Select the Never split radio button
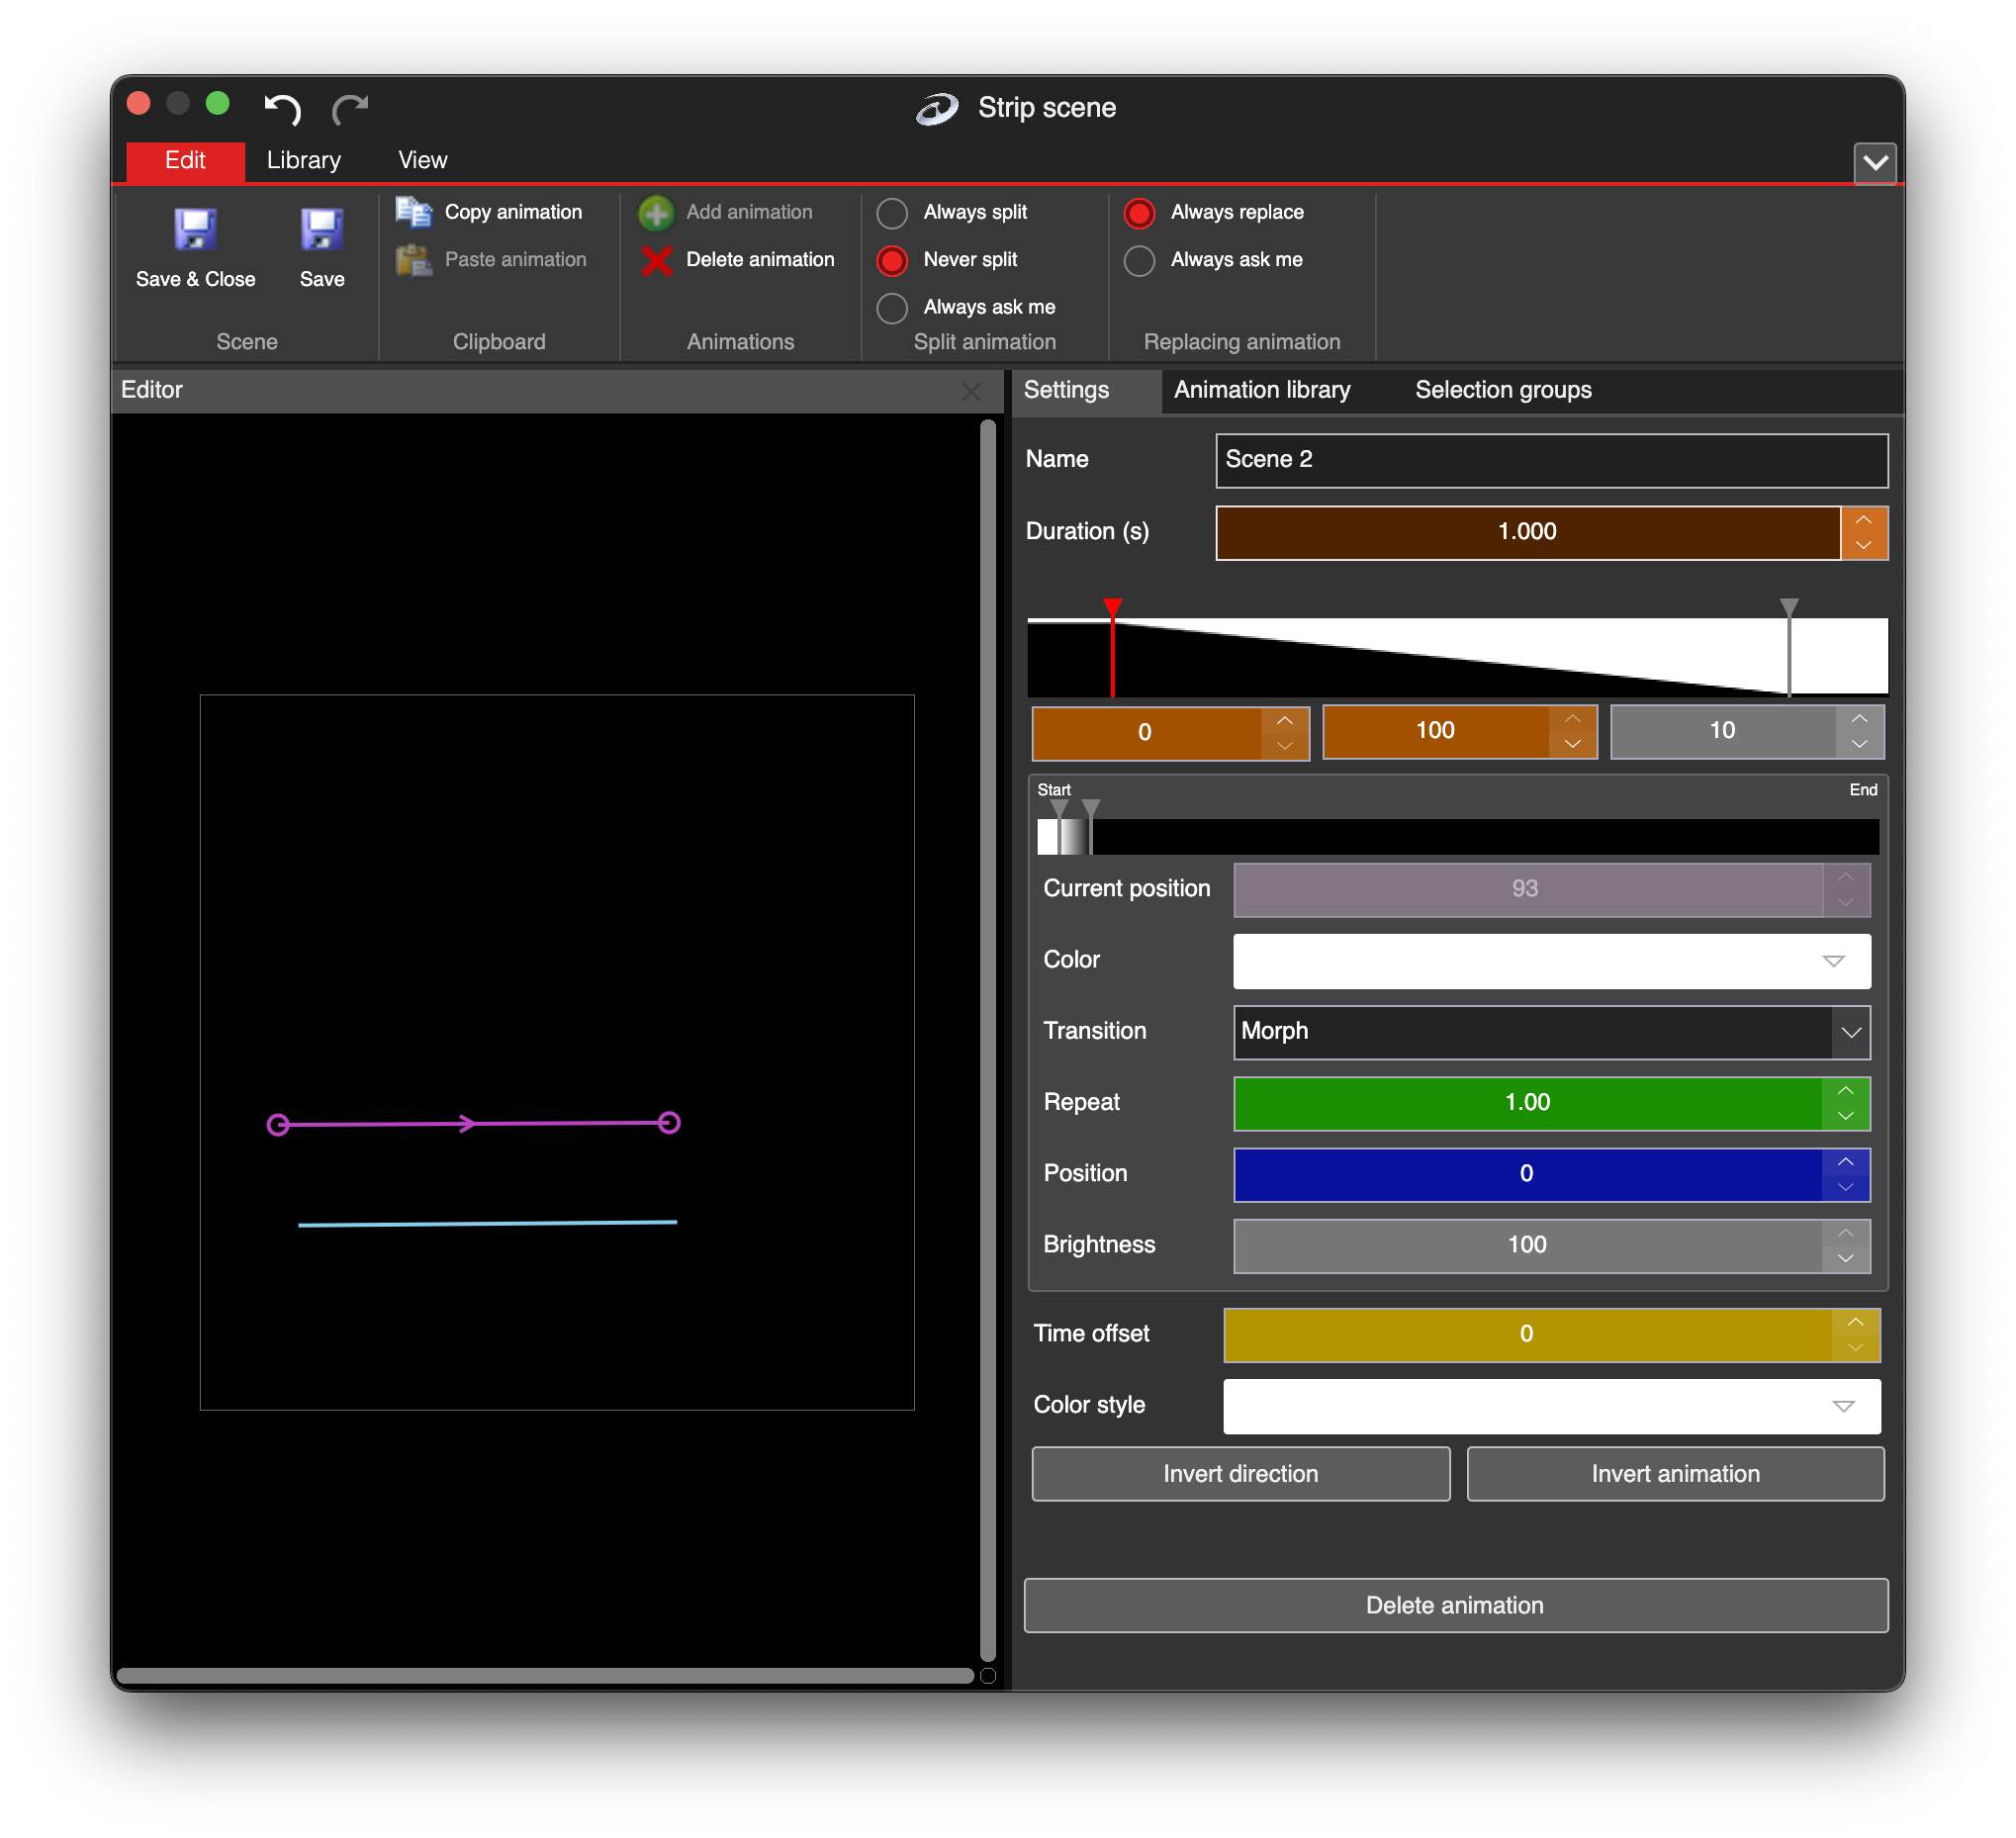Viewport: 2016px width, 1838px height. (892, 260)
